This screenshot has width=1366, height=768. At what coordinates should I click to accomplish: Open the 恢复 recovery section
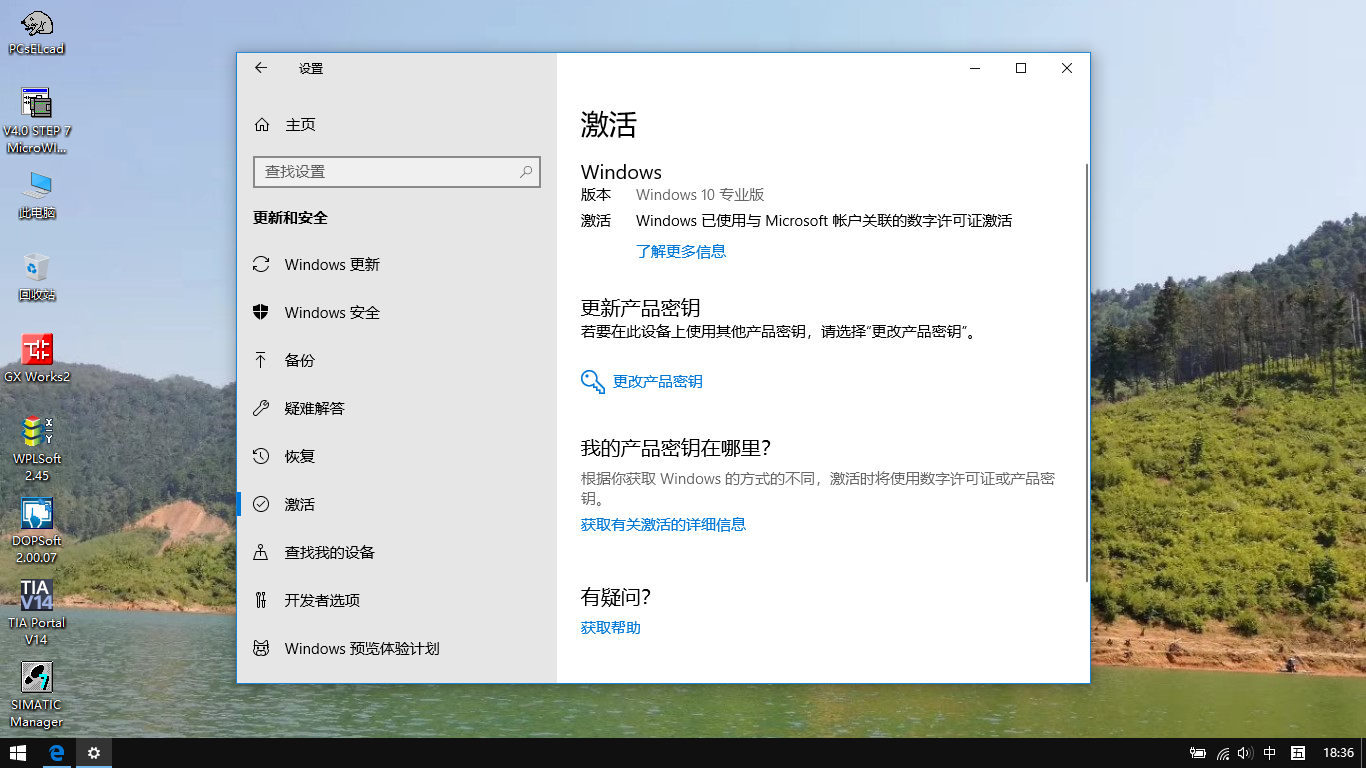click(x=299, y=457)
